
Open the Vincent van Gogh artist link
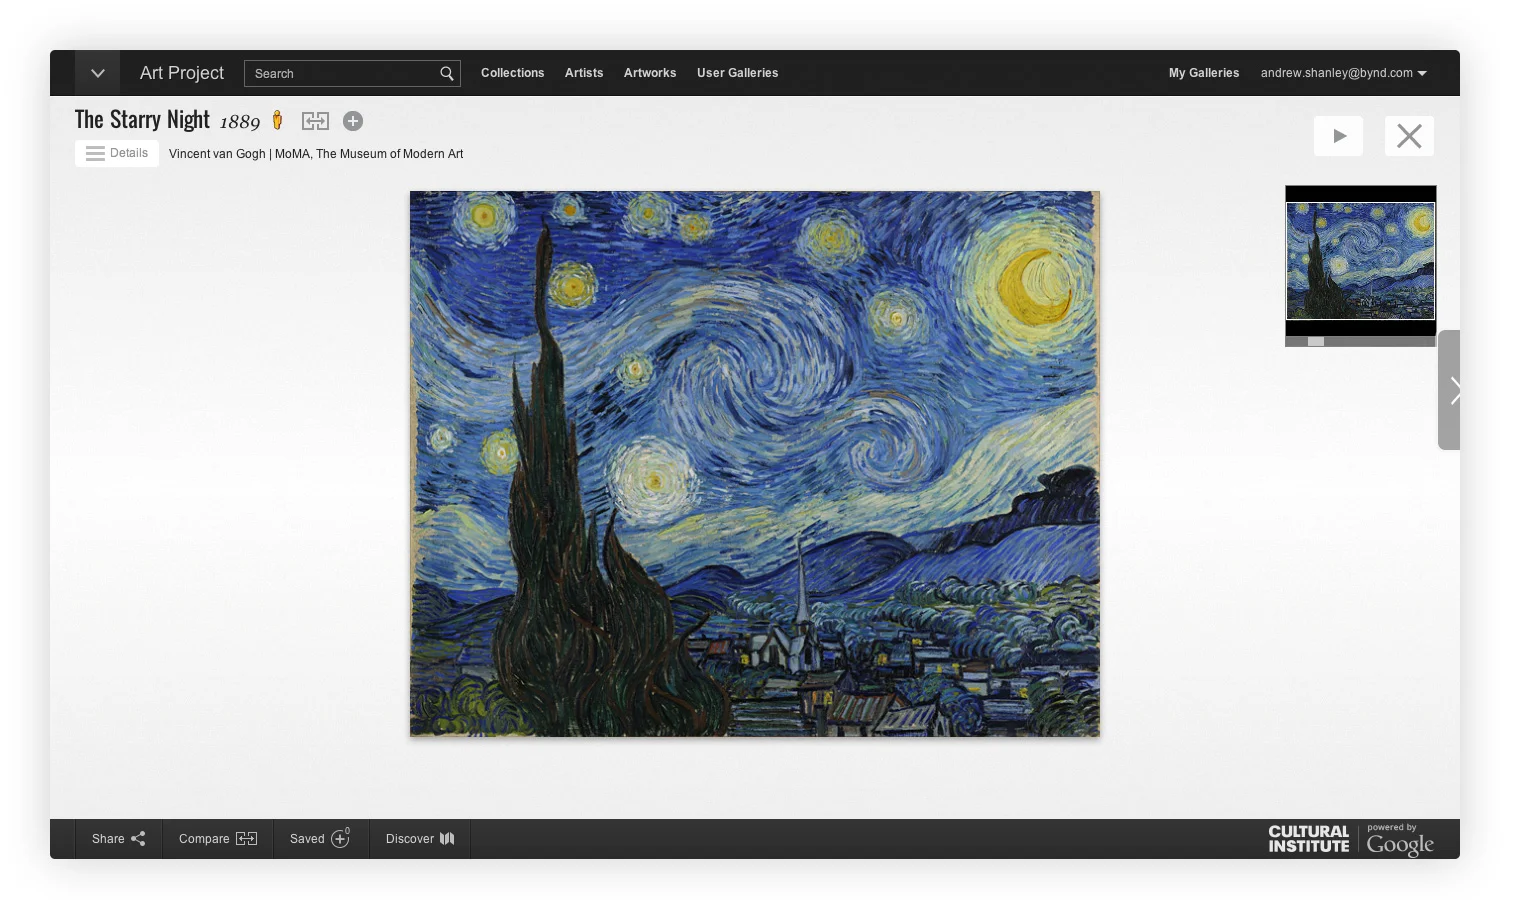point(217,154)
